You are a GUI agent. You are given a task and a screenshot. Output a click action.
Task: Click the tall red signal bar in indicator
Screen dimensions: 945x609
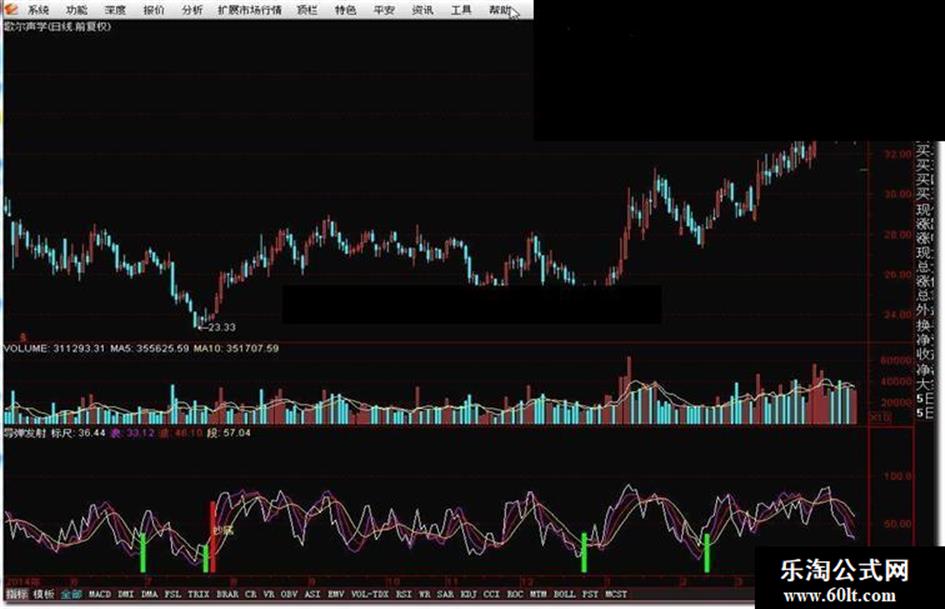(213, 536)
